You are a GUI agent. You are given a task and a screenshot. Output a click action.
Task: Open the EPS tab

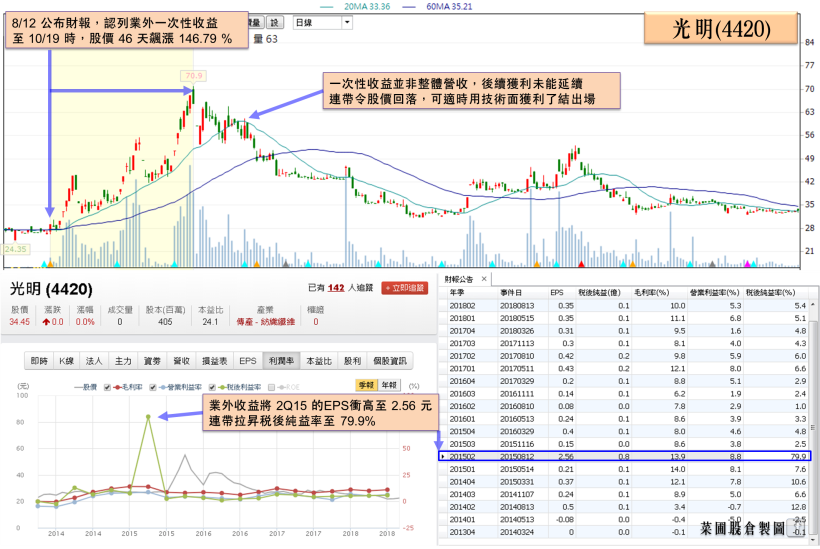tap(248, 361)
